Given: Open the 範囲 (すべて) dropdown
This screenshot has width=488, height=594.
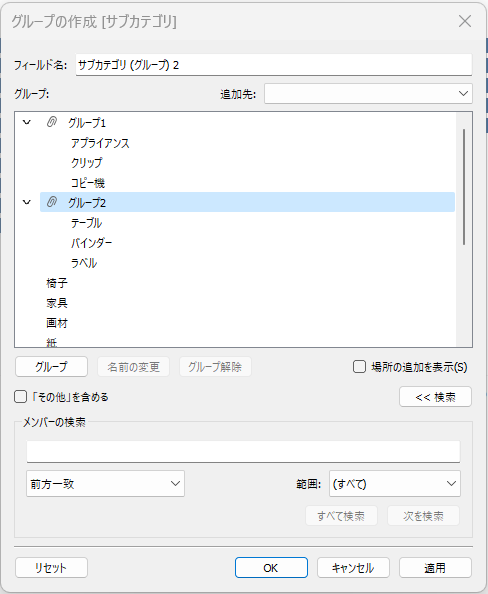Looking at the screenshot, I should (x=395, y=483).
